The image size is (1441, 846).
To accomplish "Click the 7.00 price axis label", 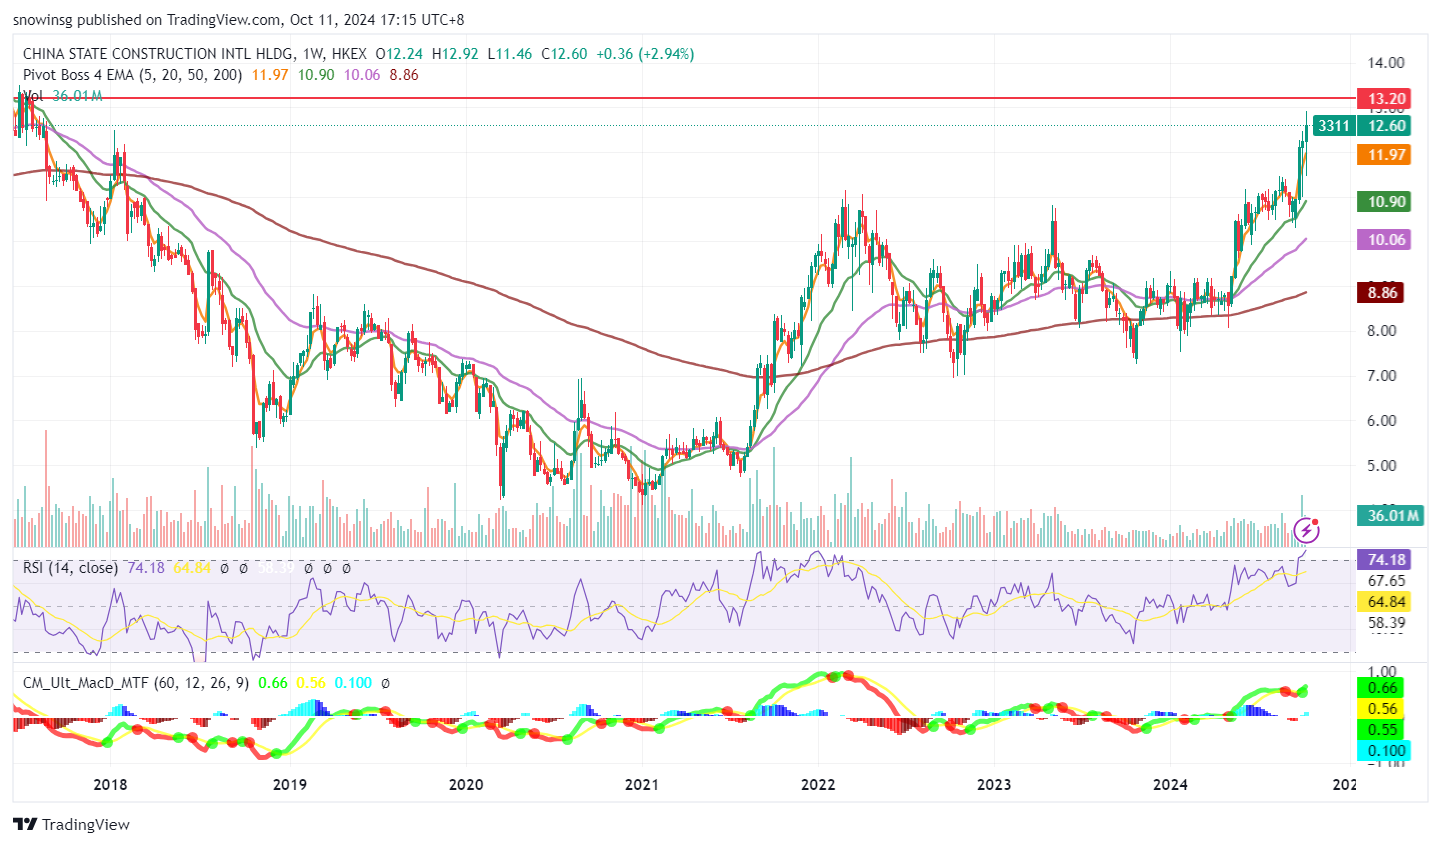I will coord(1382,376).
